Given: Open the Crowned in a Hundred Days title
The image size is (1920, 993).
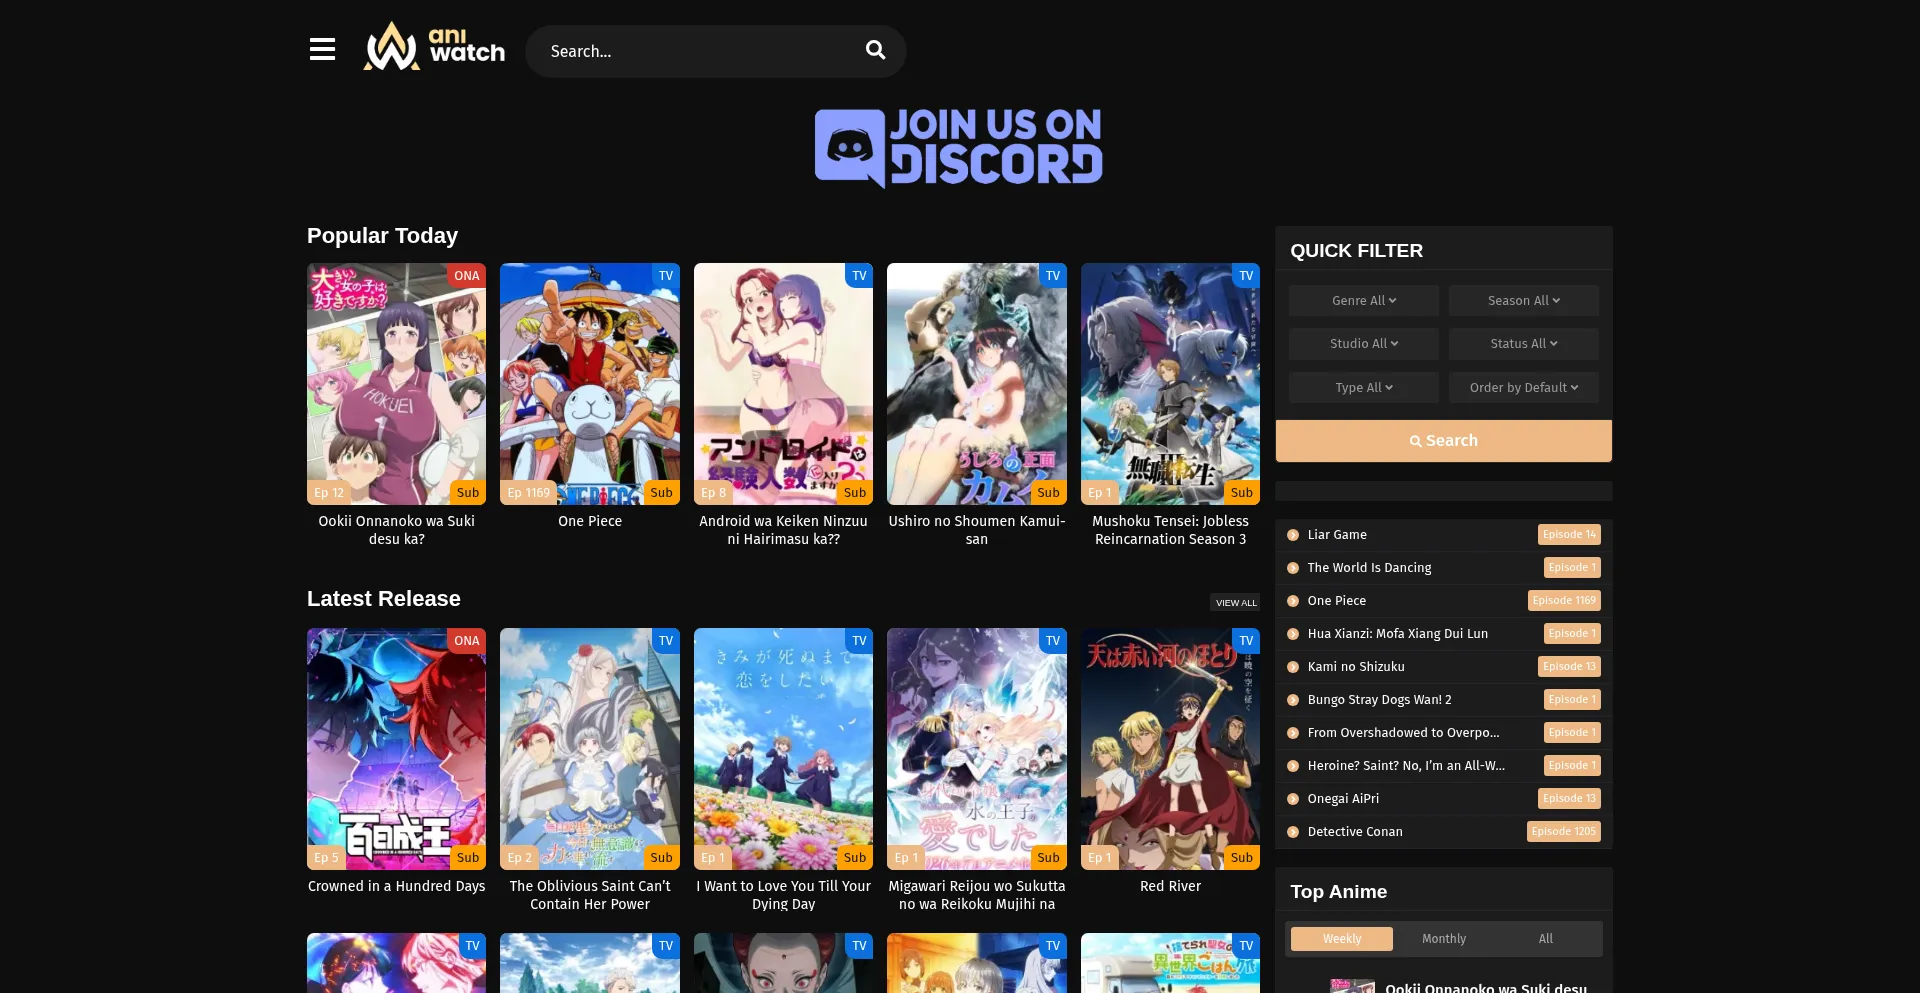Looking at the screenshot, I should tap(396, 886).
